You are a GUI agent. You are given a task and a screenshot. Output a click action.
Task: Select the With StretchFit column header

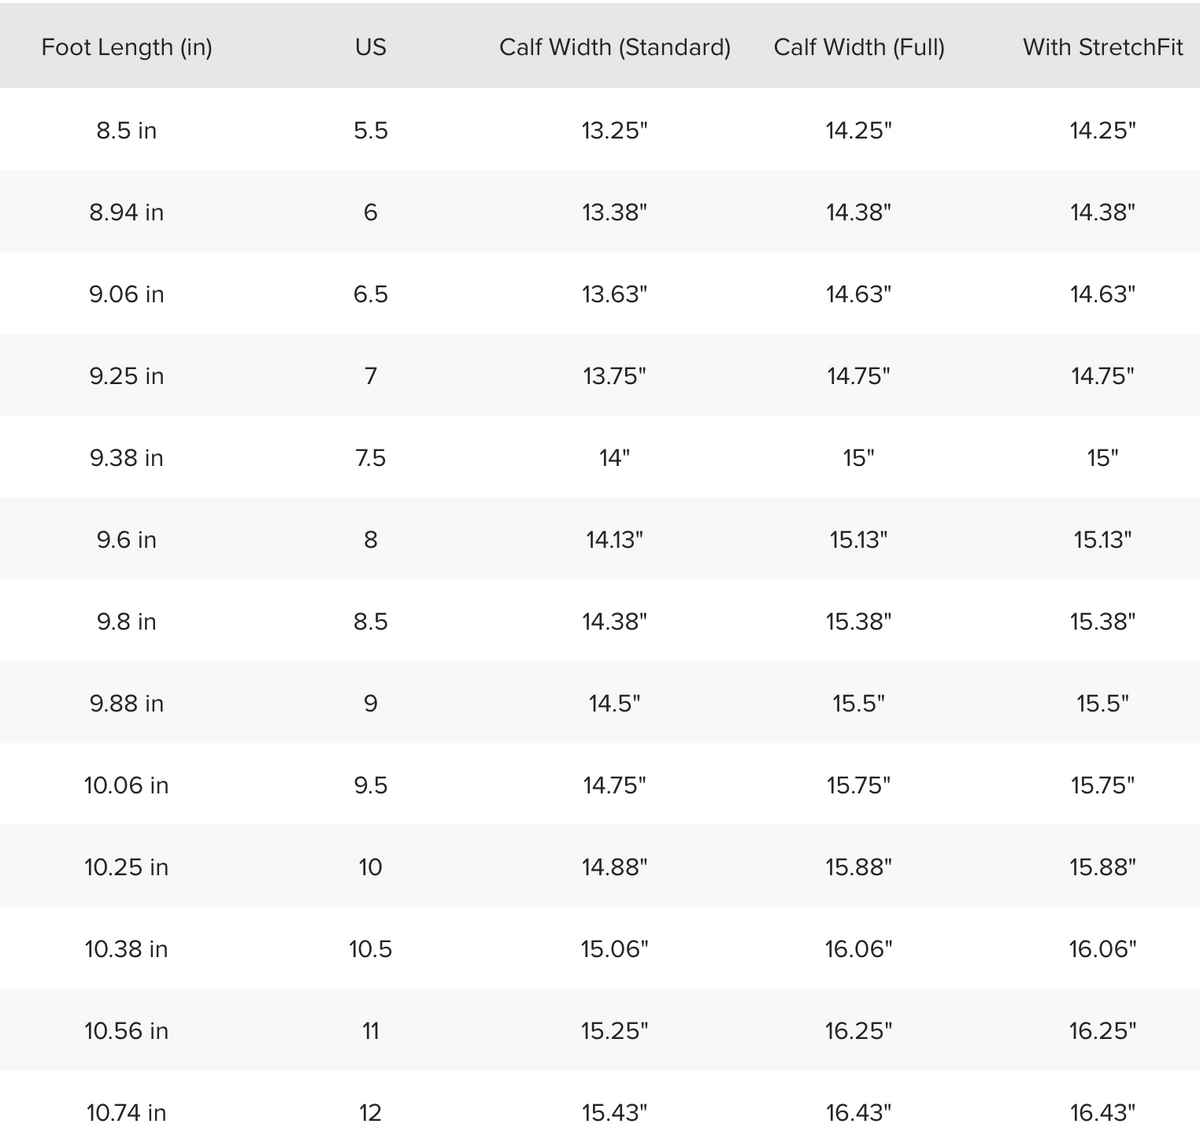coord(1103,47)
